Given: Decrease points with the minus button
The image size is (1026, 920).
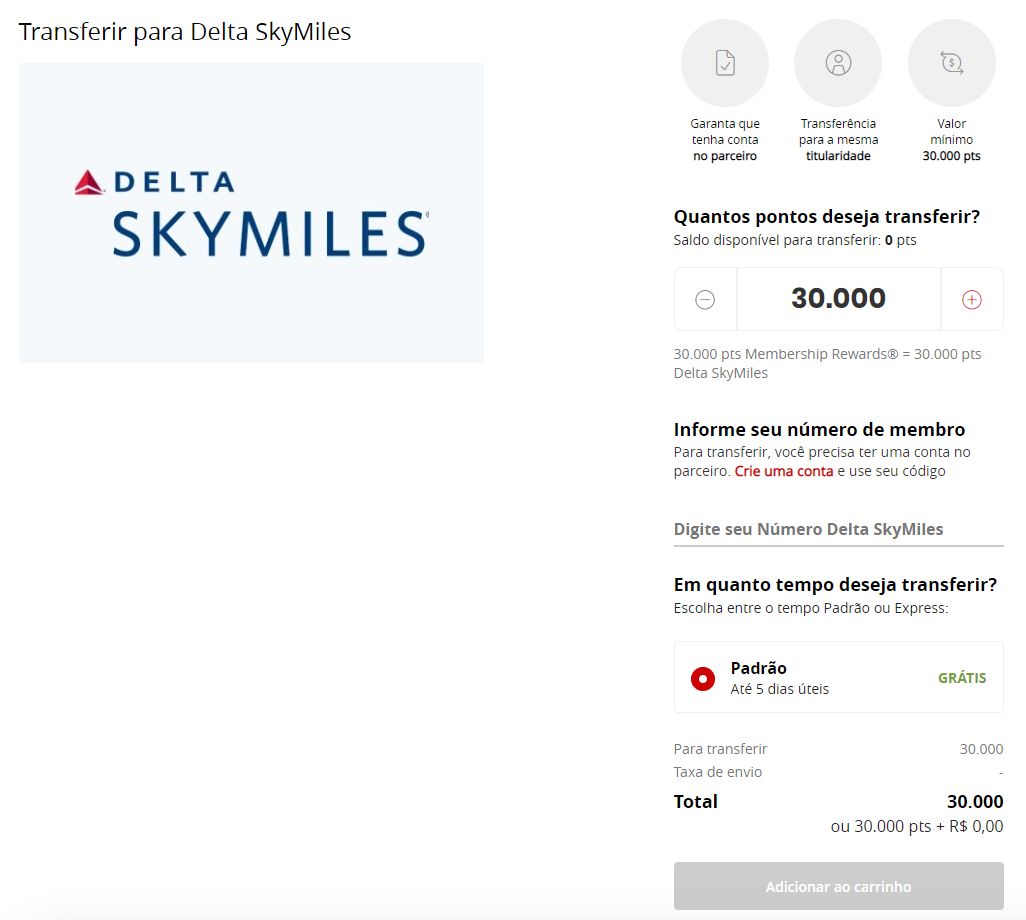Looking at the screenshot, I should 705,300.
